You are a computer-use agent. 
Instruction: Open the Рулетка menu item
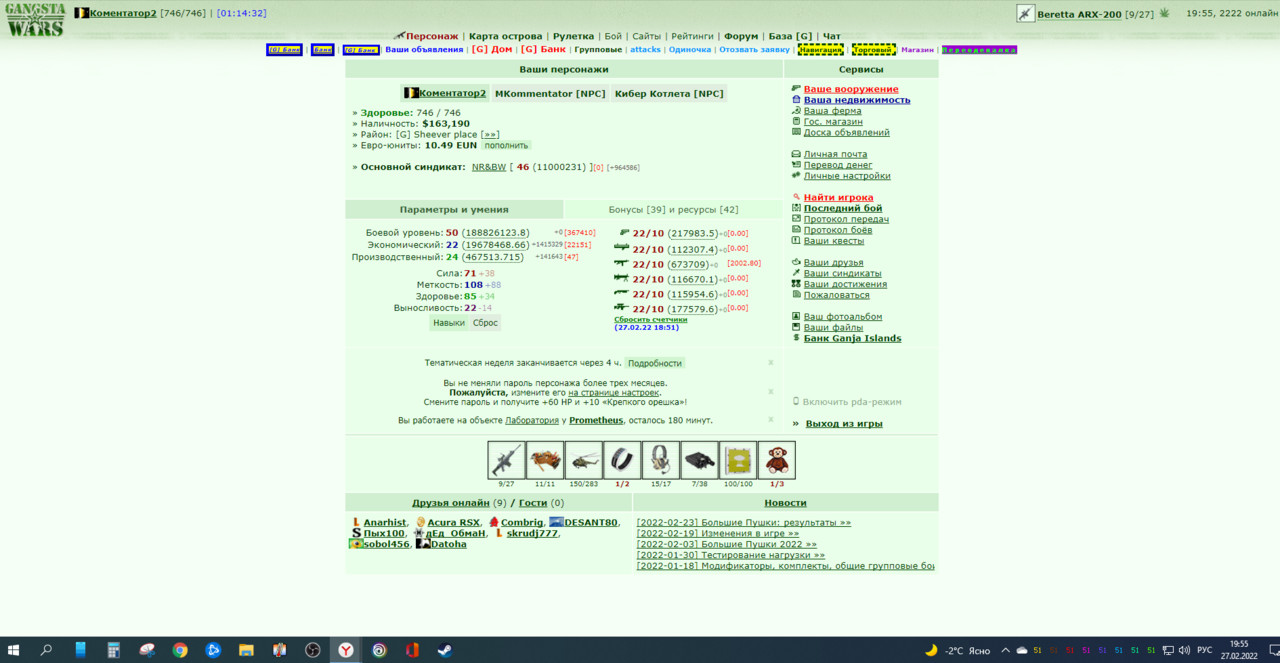[573, 36]
